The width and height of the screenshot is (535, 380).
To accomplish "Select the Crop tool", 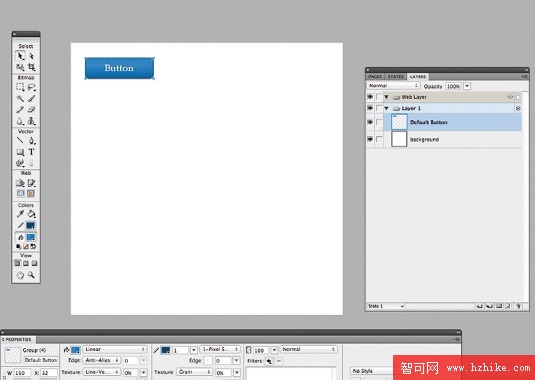I will coord(31,67).
